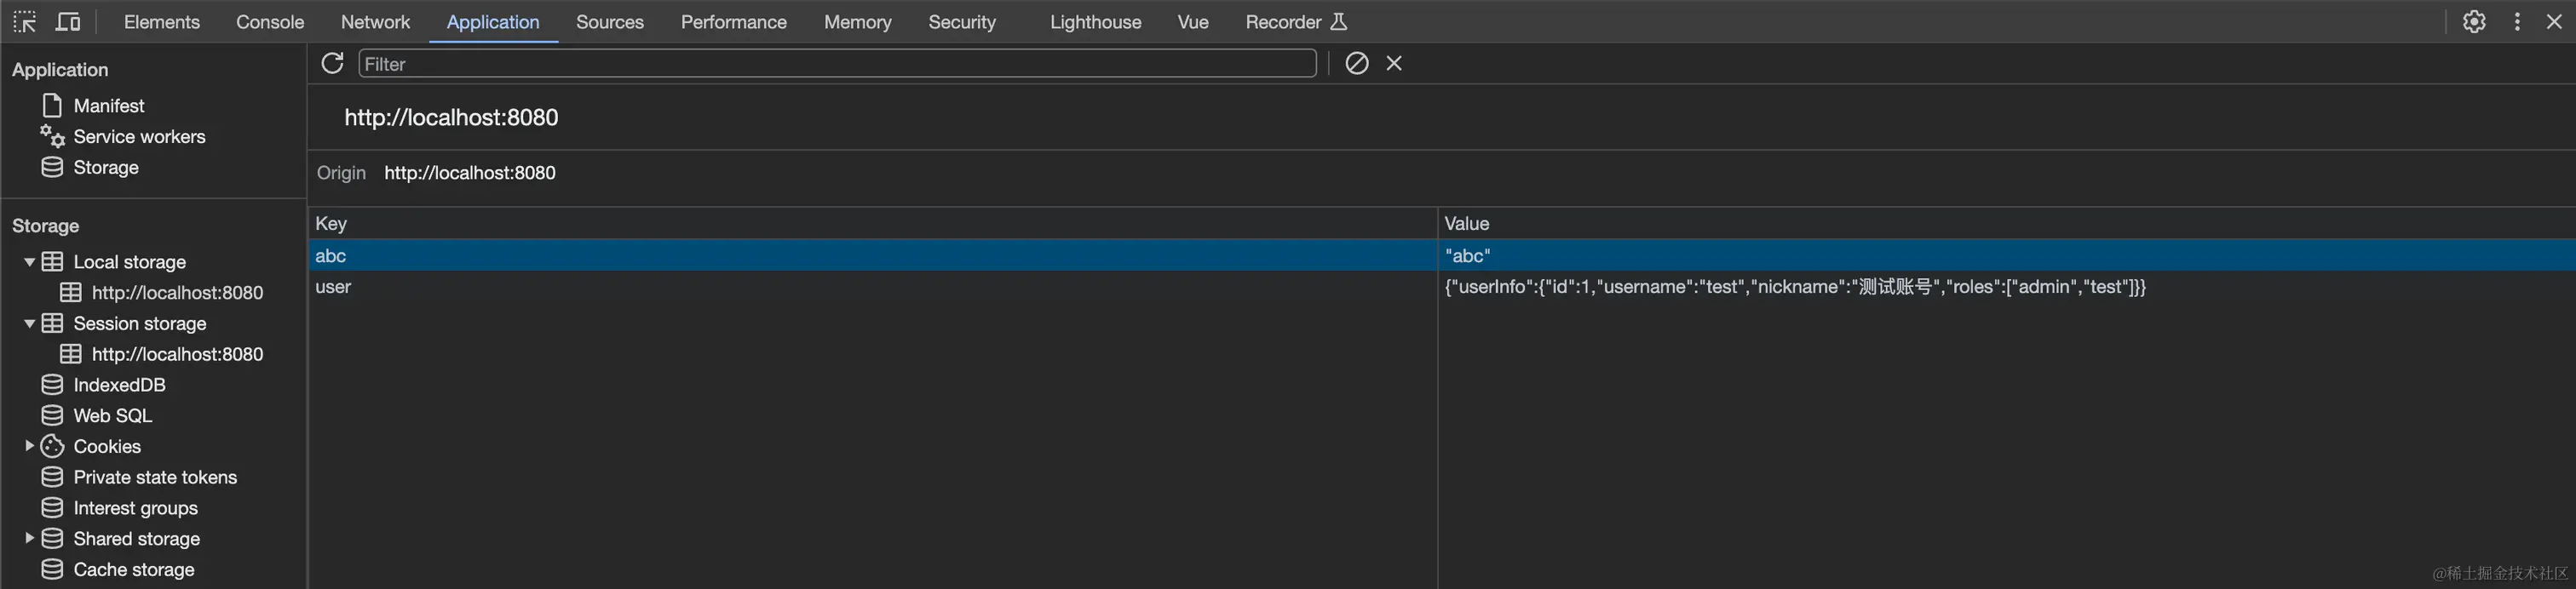
Task: Activate the inspect element picker icon
Action: pyautogui.click(x=24, y=21)
